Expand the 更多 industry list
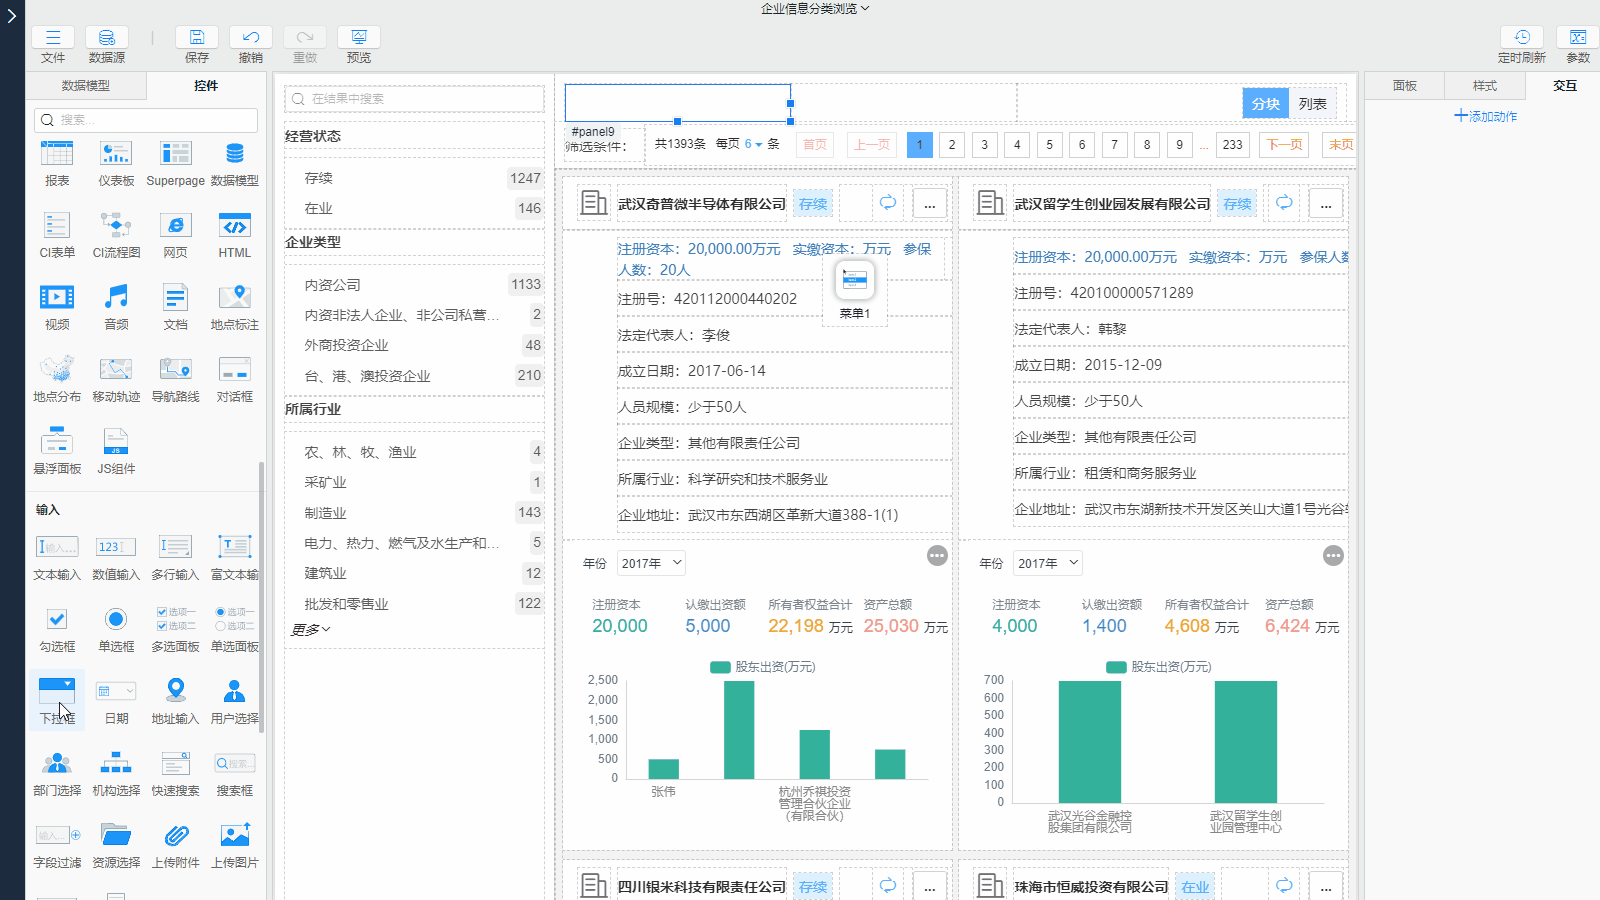This screenshot has height=900, width=1600. [310, 630]
